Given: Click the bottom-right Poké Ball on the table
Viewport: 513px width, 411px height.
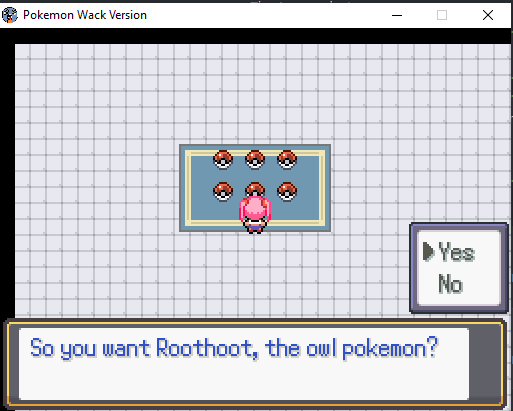Looking at the screenshot, I should tap(287, 191).
